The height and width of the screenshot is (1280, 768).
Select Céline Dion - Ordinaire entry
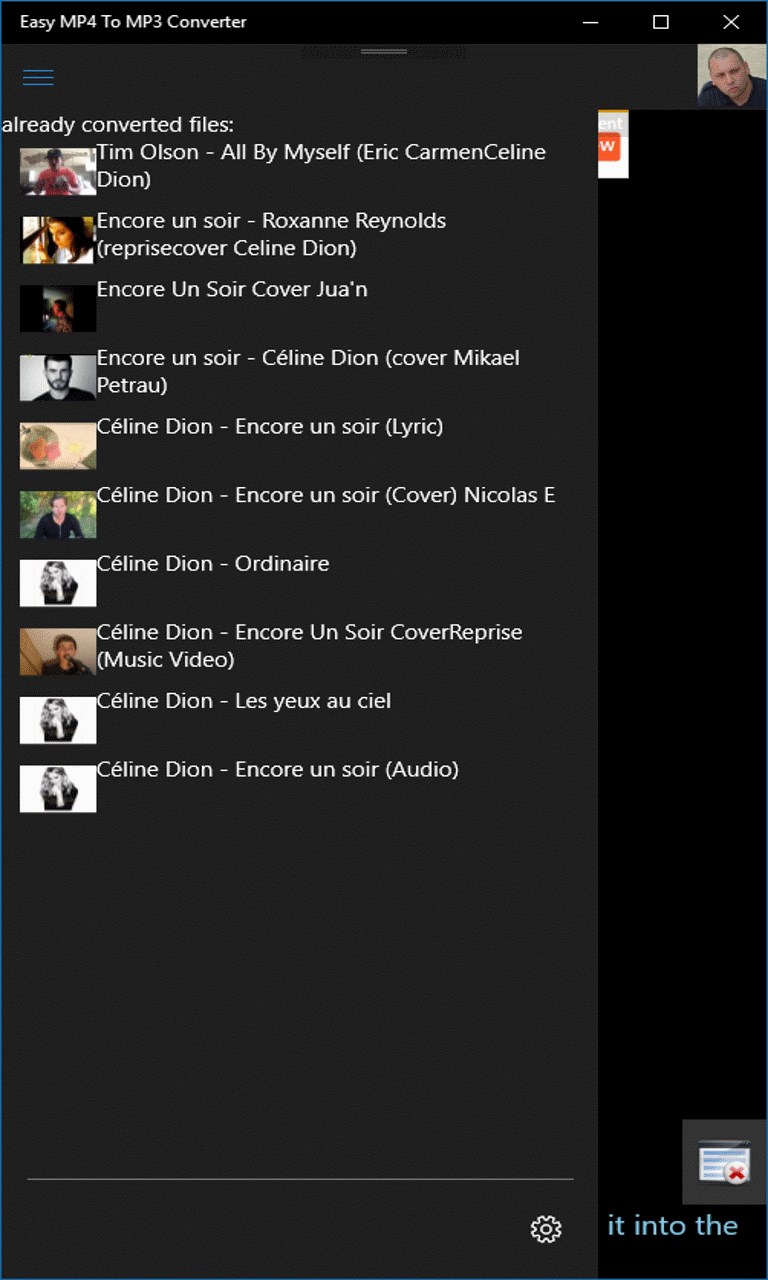tap(213, 564)
